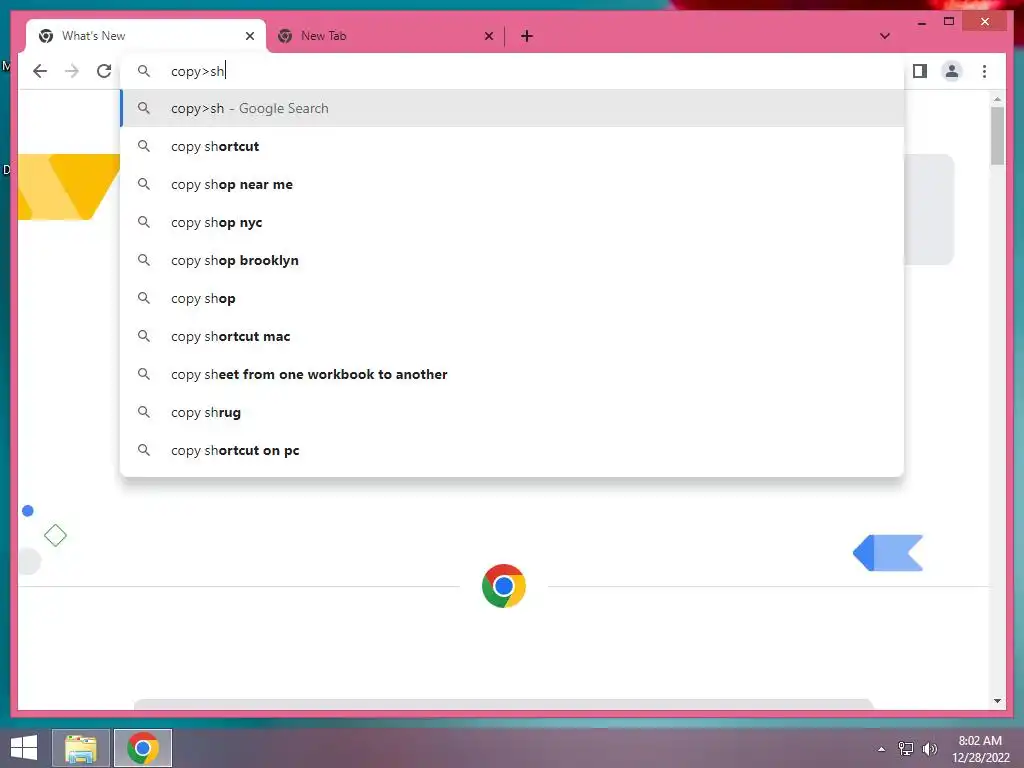Screen dimensions: 1024x768
Task: Go back with the browser back arrow
Action: [x=40, y=71]
